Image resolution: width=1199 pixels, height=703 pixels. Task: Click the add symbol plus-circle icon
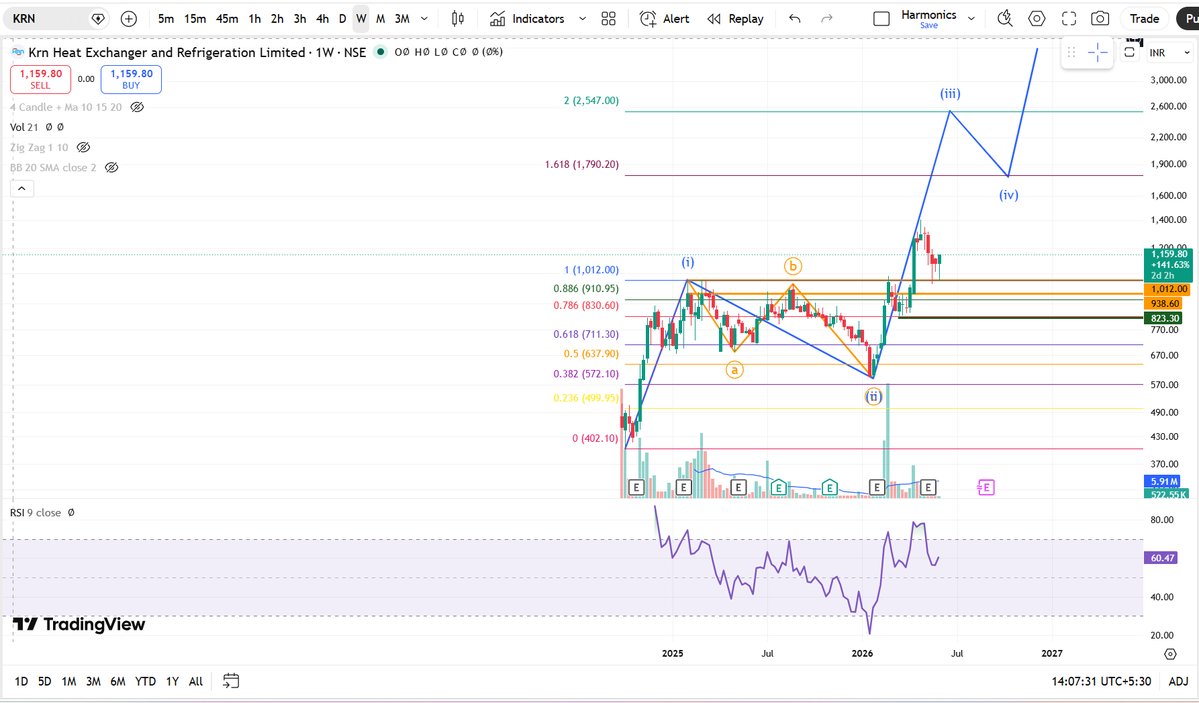tap(128, 19)
